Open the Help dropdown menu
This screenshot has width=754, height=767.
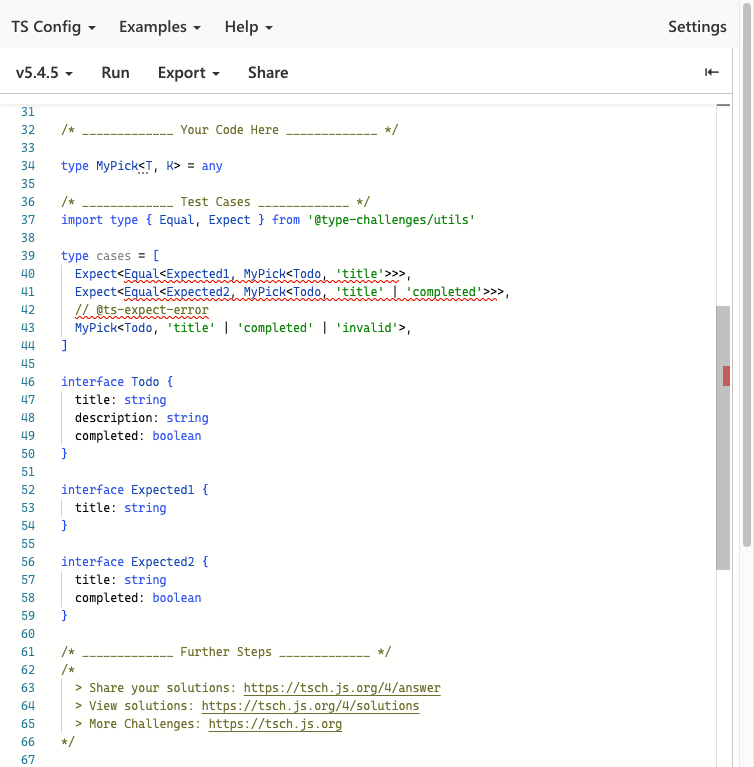(x=248, y=26)
